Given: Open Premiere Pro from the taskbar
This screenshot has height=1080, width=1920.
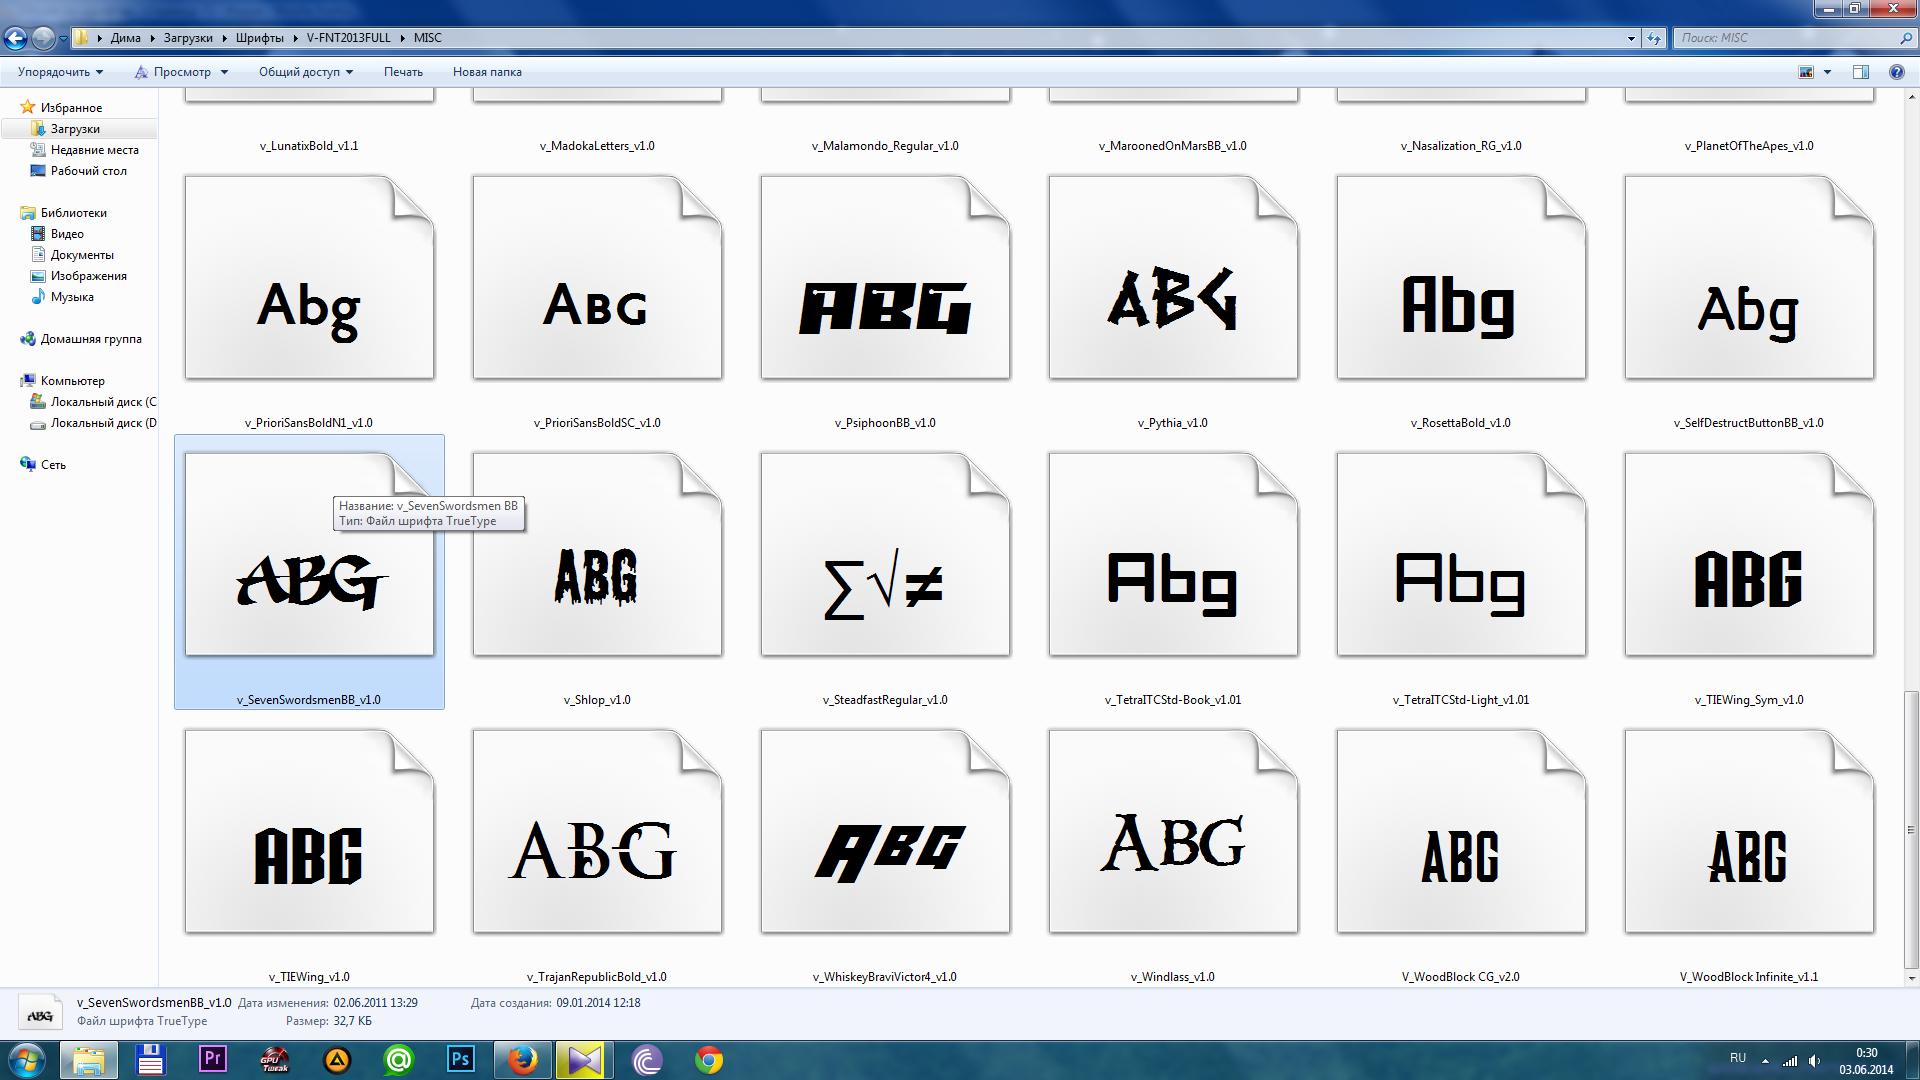Looking at the screenshot, I should pos(213,1059).
